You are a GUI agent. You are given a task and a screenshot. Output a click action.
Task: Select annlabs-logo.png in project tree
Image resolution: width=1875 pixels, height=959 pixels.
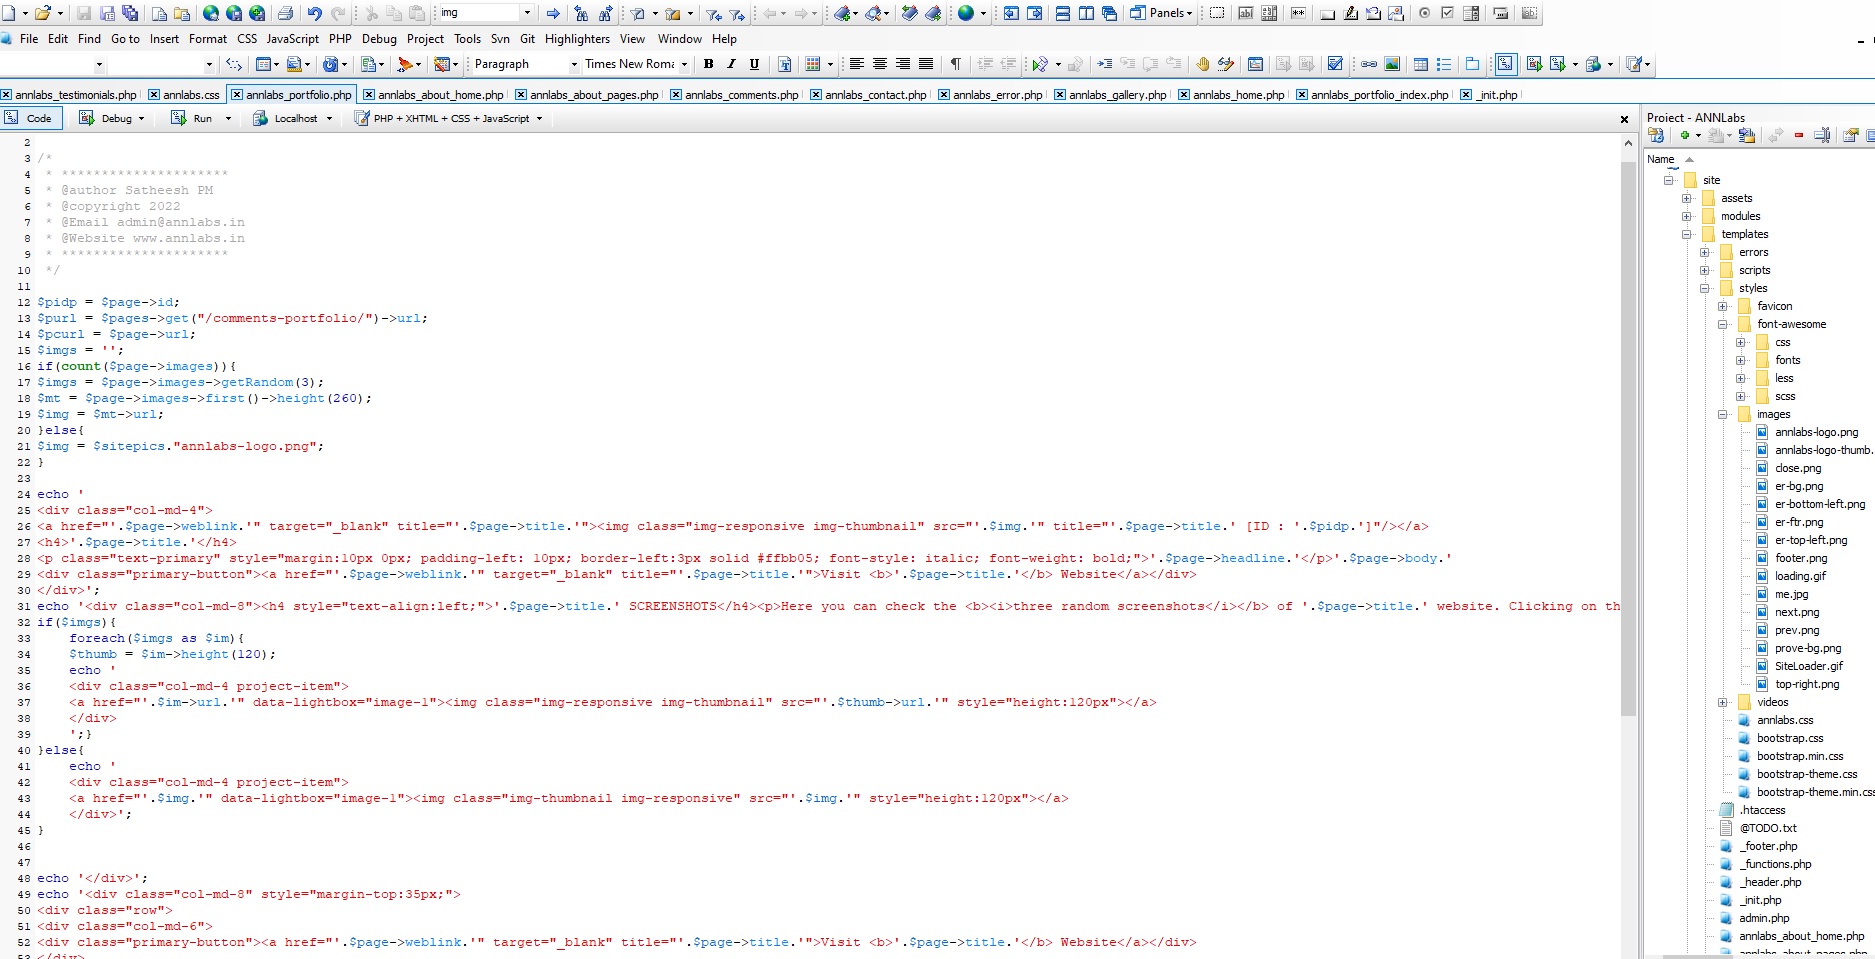click(x=1816, y=432)
